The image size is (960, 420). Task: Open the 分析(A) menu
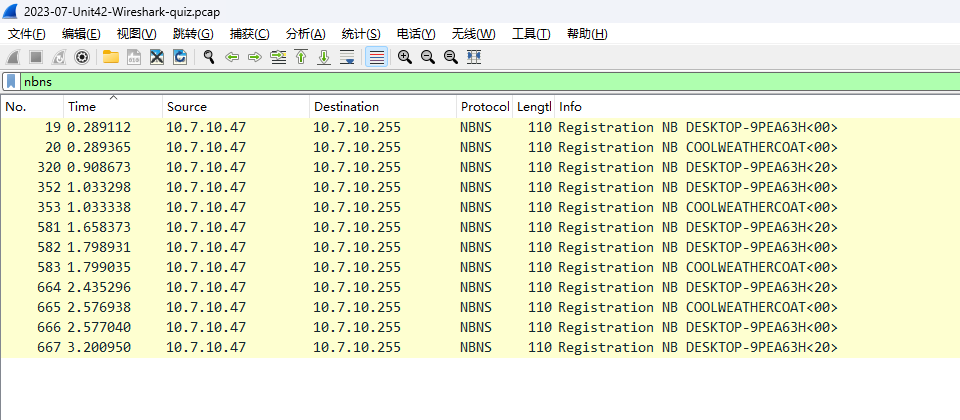306,34
